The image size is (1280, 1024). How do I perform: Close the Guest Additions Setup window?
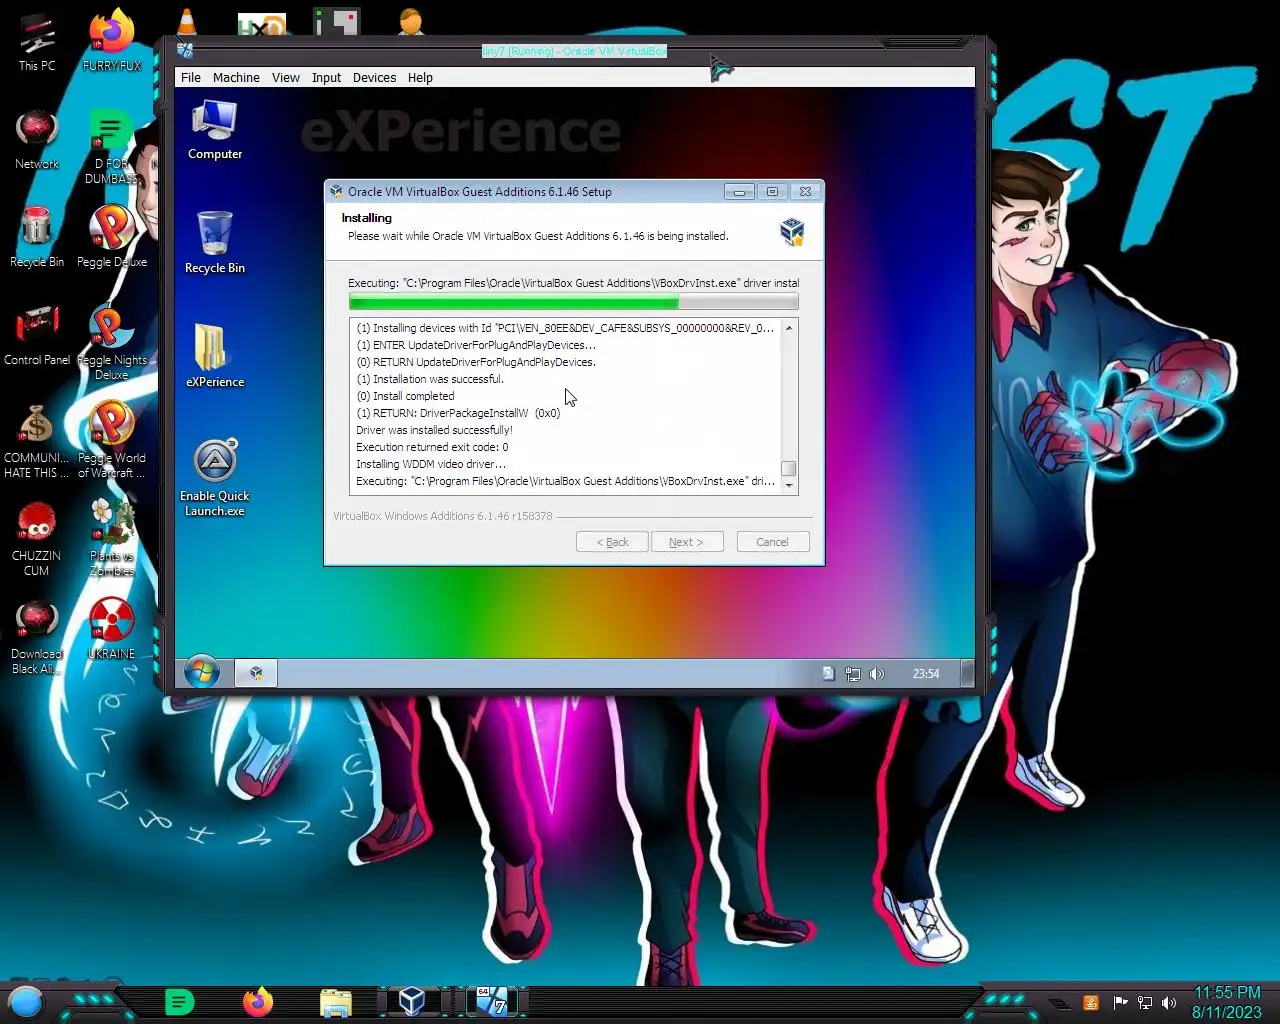coord(805,191)
